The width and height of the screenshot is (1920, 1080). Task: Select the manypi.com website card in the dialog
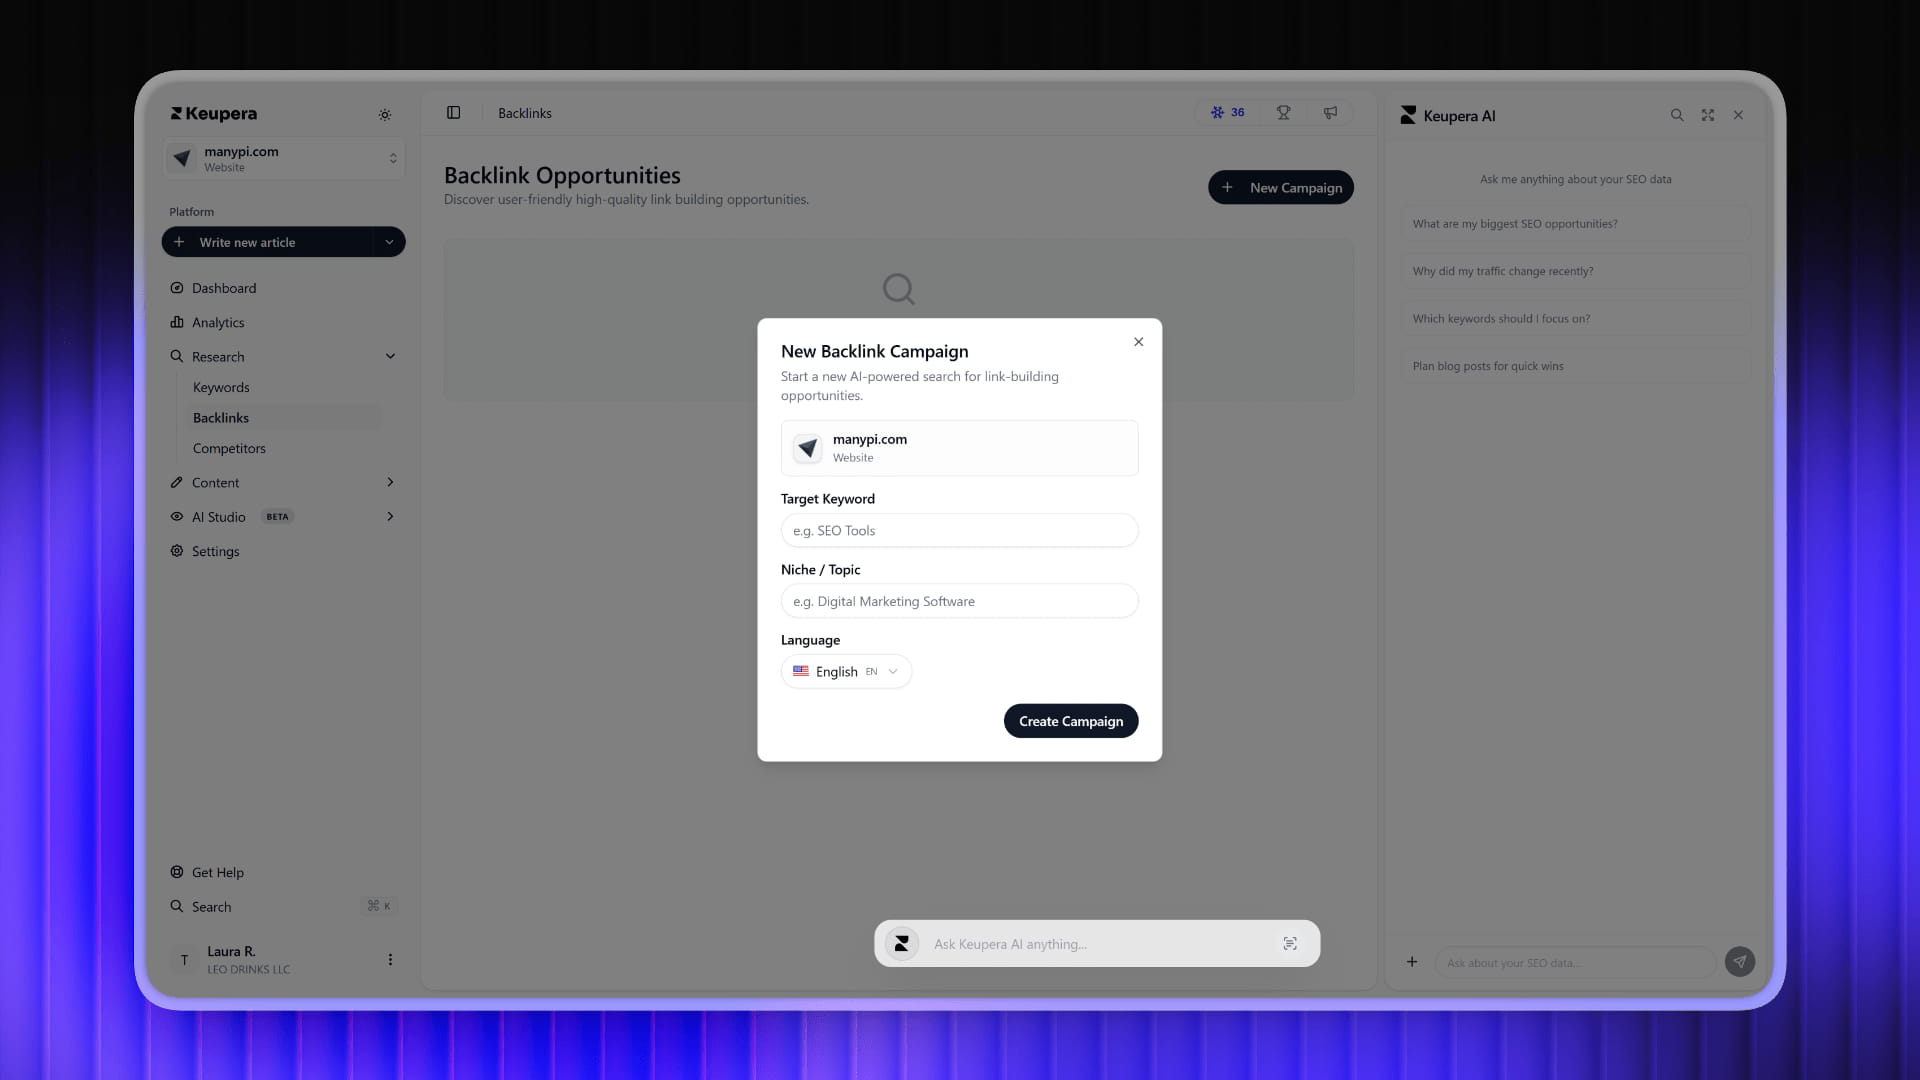click(x=959, y=448)
